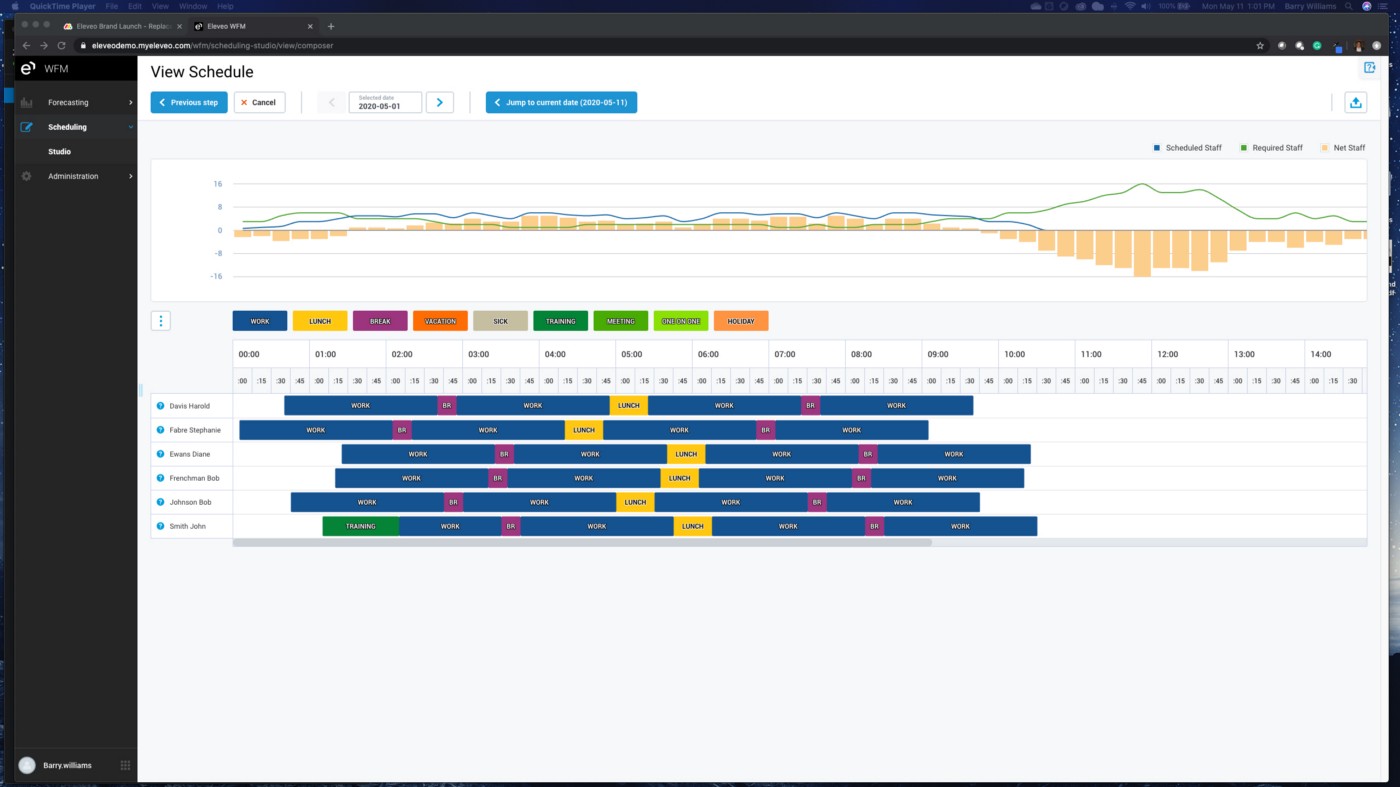Image resolution: width=1400 pixels, height=787 pixels.
Task: Click the export schedule icon
Action: [x=1355, y=102]
